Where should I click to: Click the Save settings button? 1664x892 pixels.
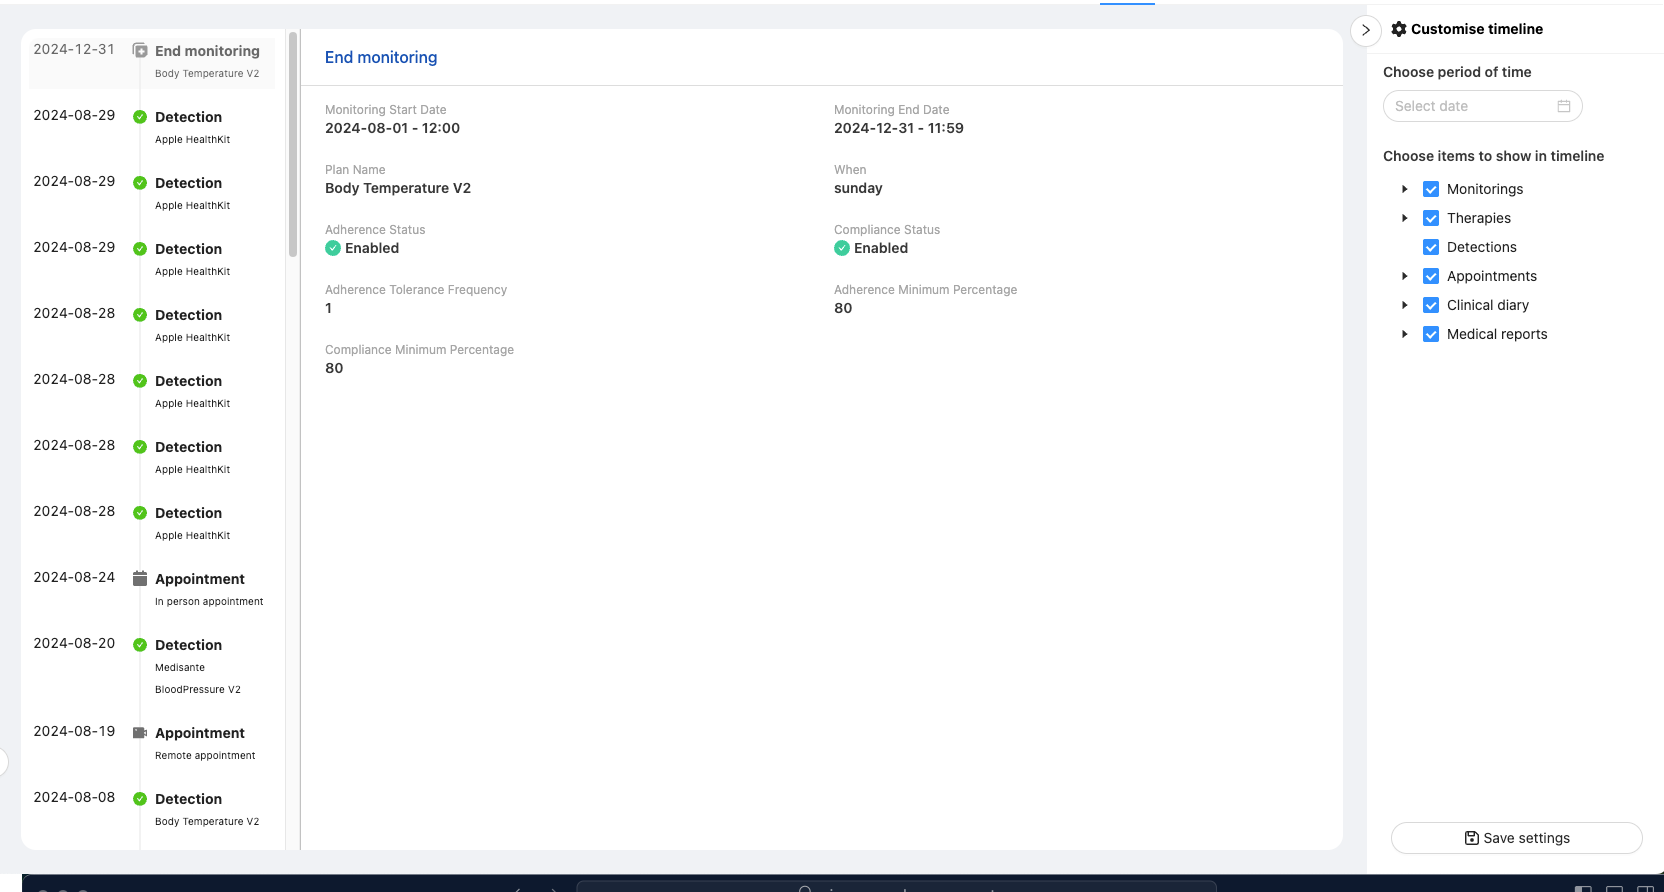[1516, 838]
